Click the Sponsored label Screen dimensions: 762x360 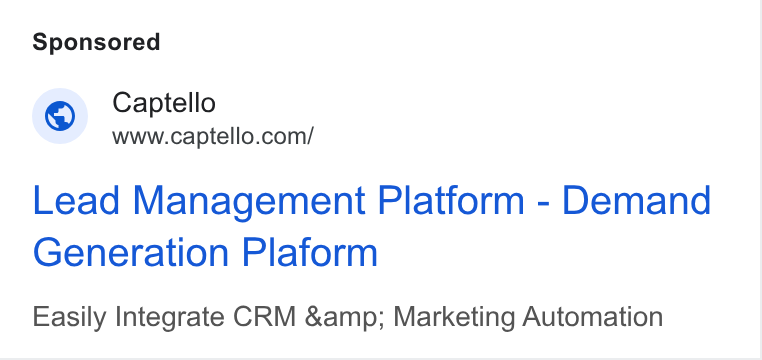[96, 42]
